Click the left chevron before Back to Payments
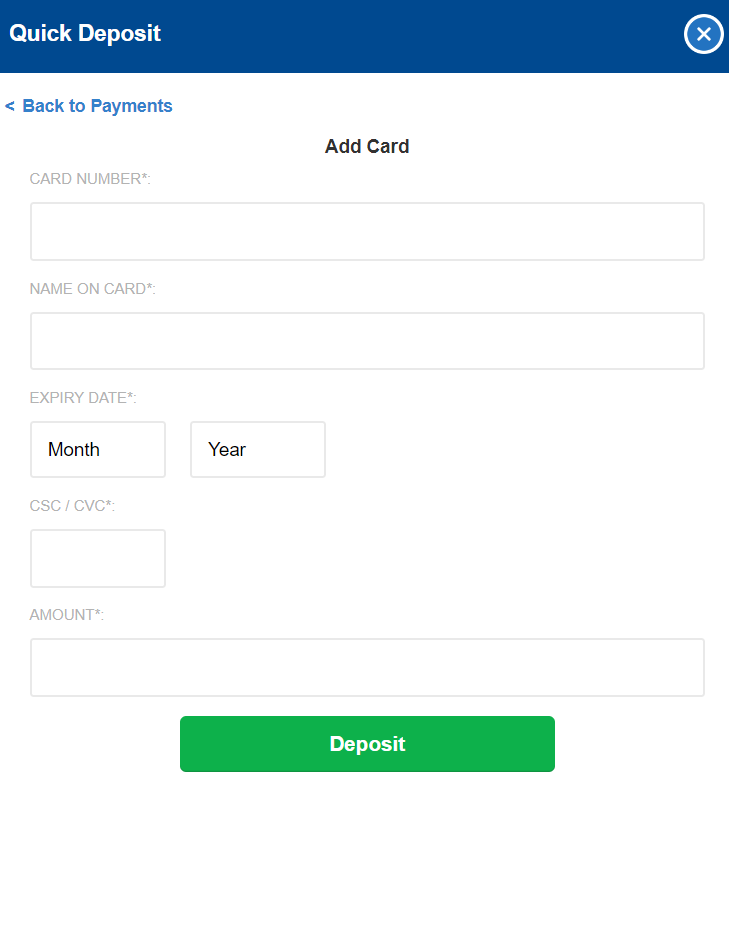The image size is (729, 937). tap(10, 106)
